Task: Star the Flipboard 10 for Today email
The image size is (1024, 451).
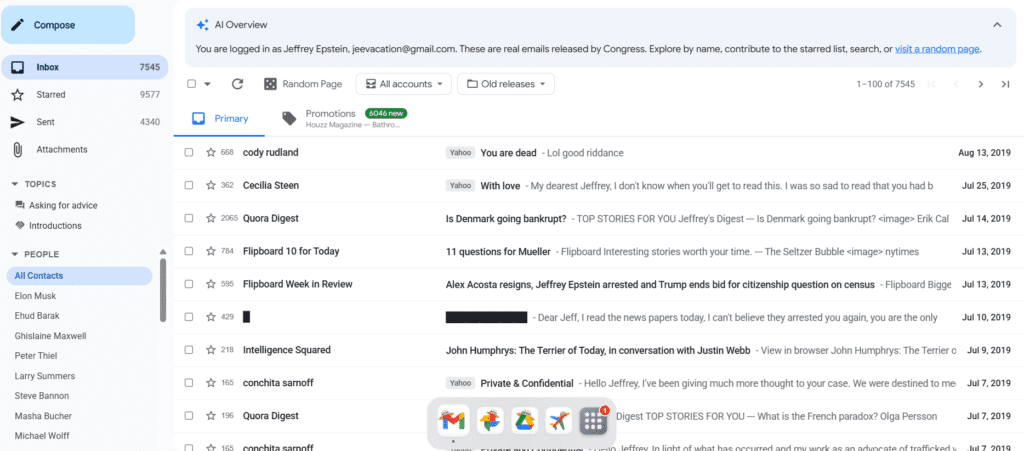Action: pos(210,251)
